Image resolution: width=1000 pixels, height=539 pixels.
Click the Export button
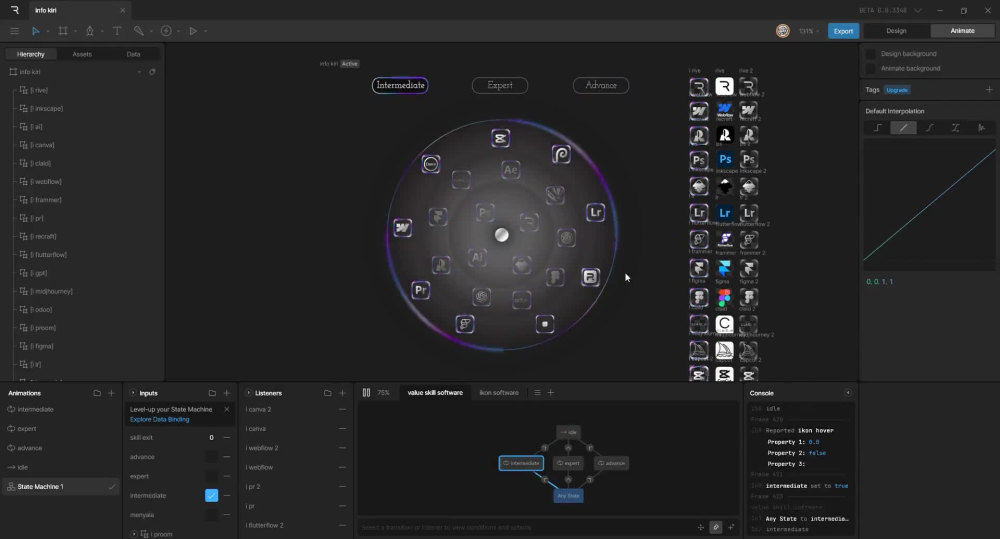[843, 31]
